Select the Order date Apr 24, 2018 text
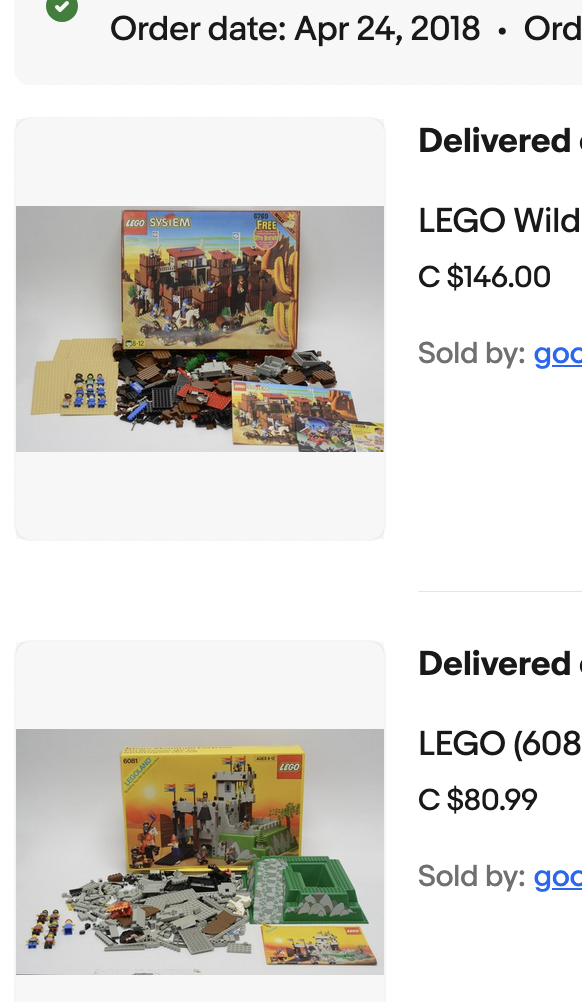Image resolution: width=582 pixels, height=1002 pixels. 295,29
